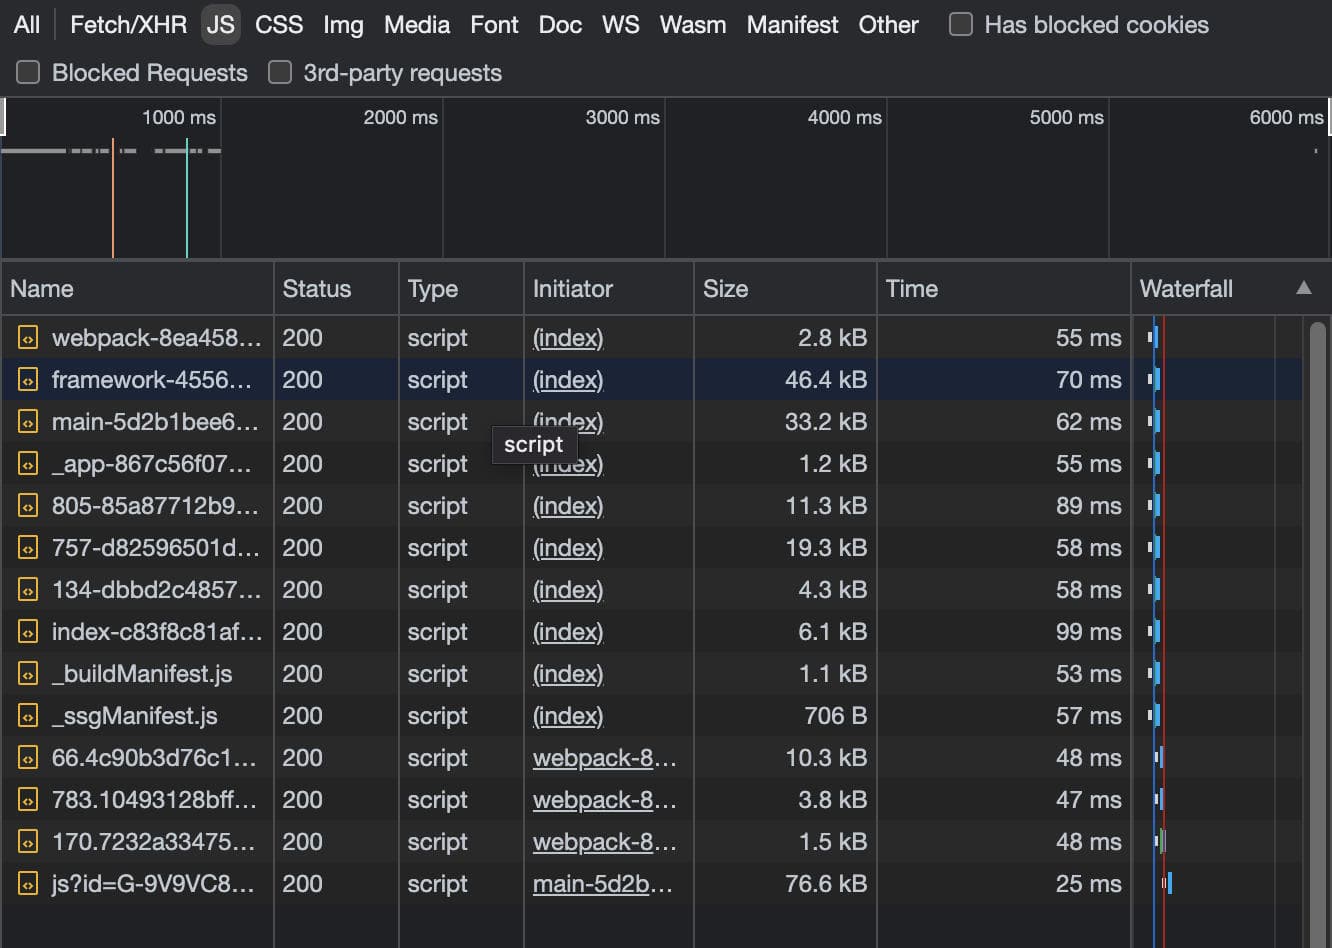Click the script icon beside webpack-8ea458
This screenshot has width=1332, height=948.
click(x=28, y=338)
